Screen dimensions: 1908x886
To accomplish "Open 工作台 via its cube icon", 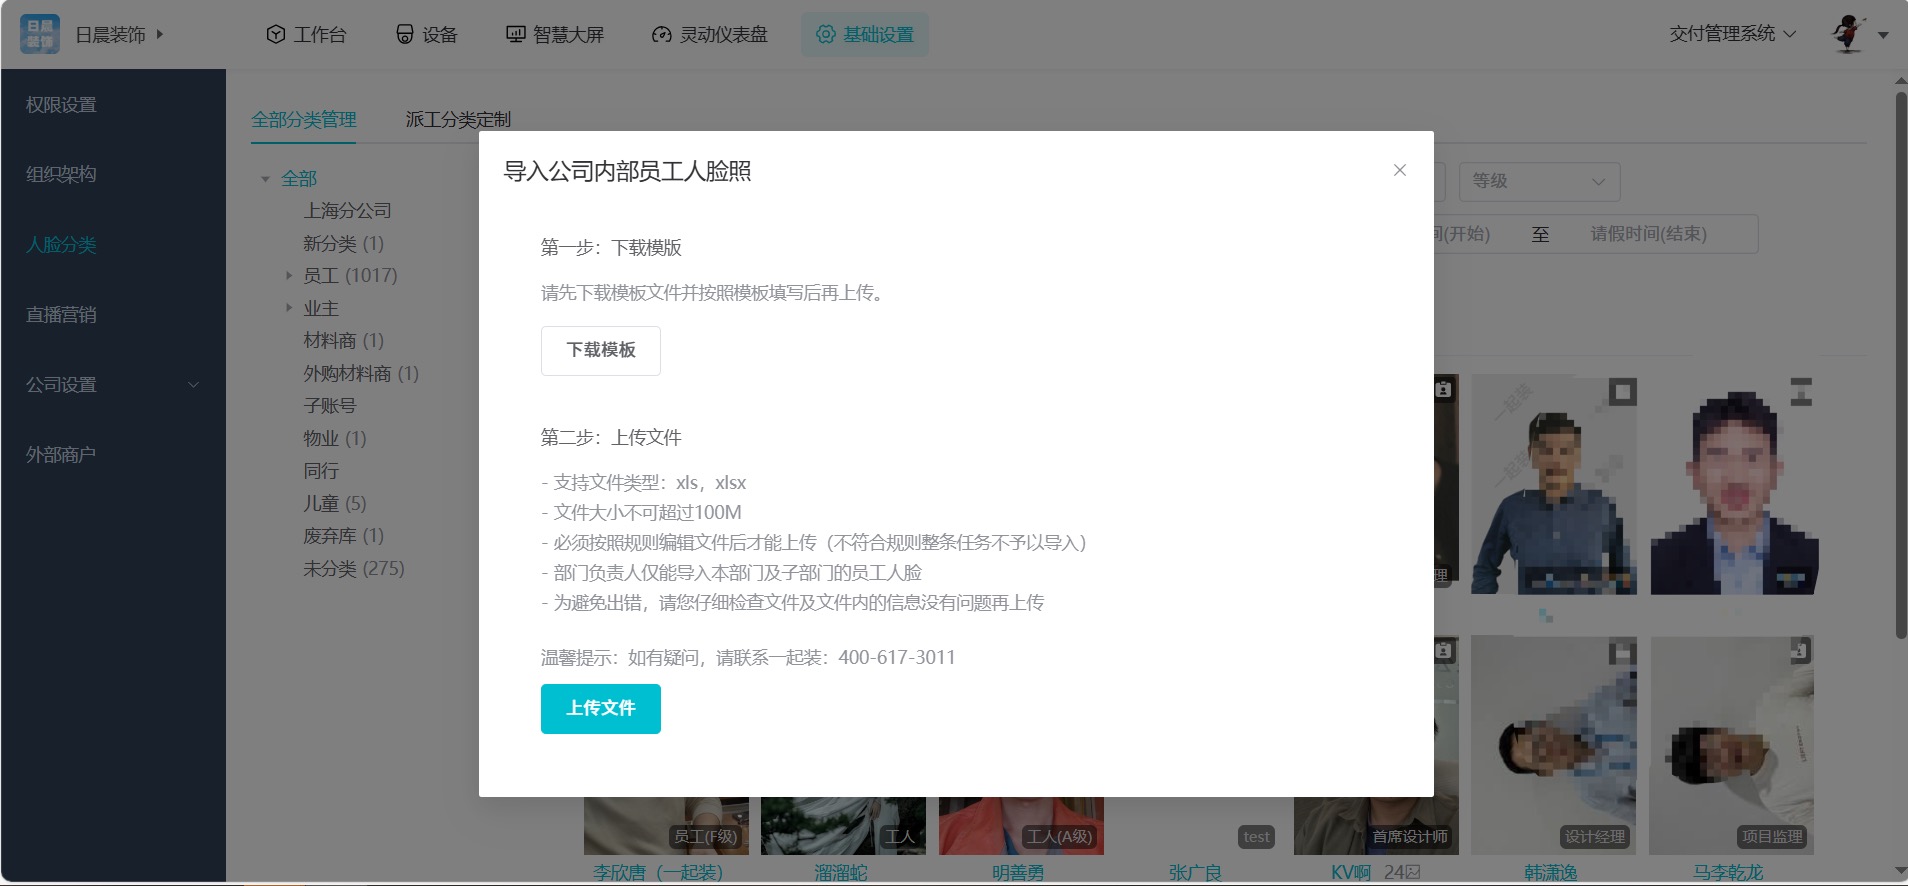I will click(276, 35).
